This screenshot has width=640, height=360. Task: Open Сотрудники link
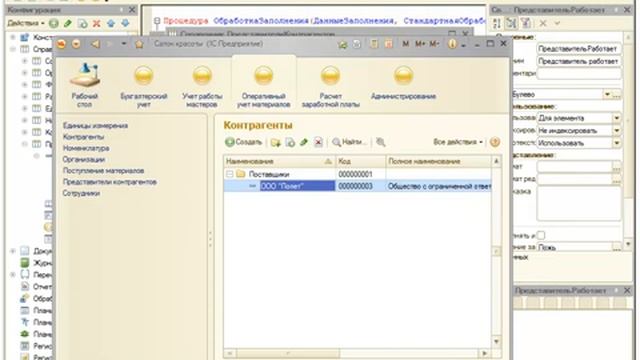(x=81, y=193)
